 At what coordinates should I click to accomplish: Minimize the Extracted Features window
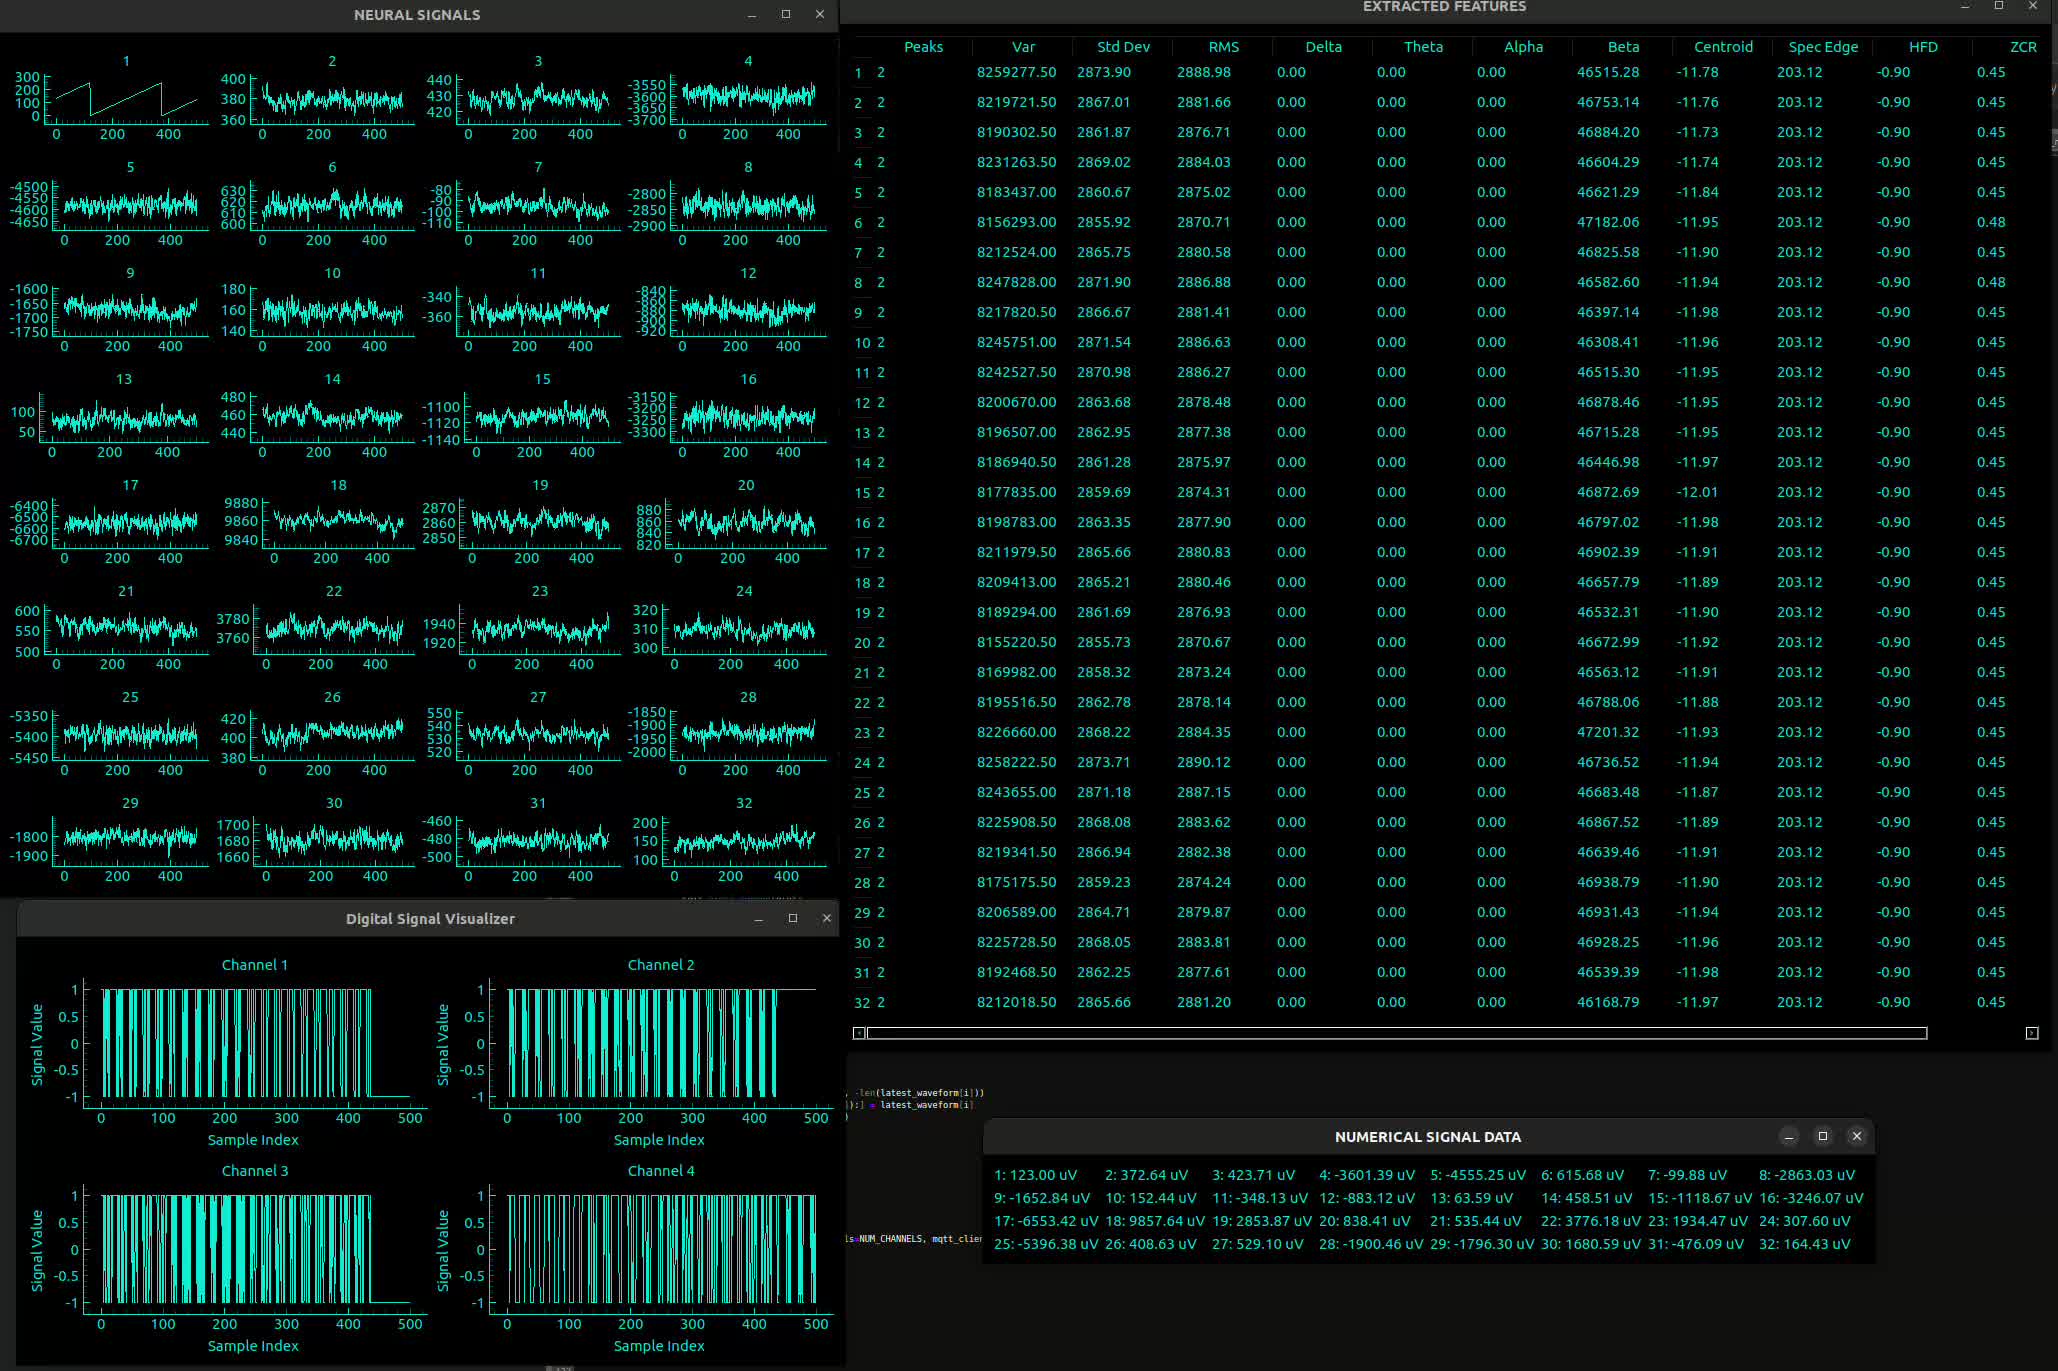(1965, 6)
